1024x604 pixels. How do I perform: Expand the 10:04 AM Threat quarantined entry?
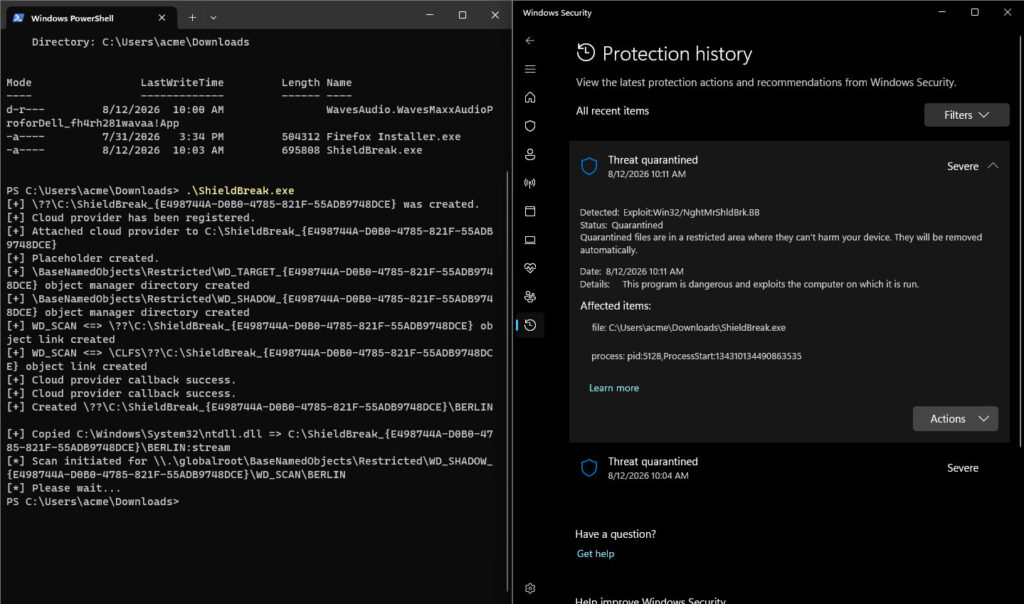(x=789, y=468)
